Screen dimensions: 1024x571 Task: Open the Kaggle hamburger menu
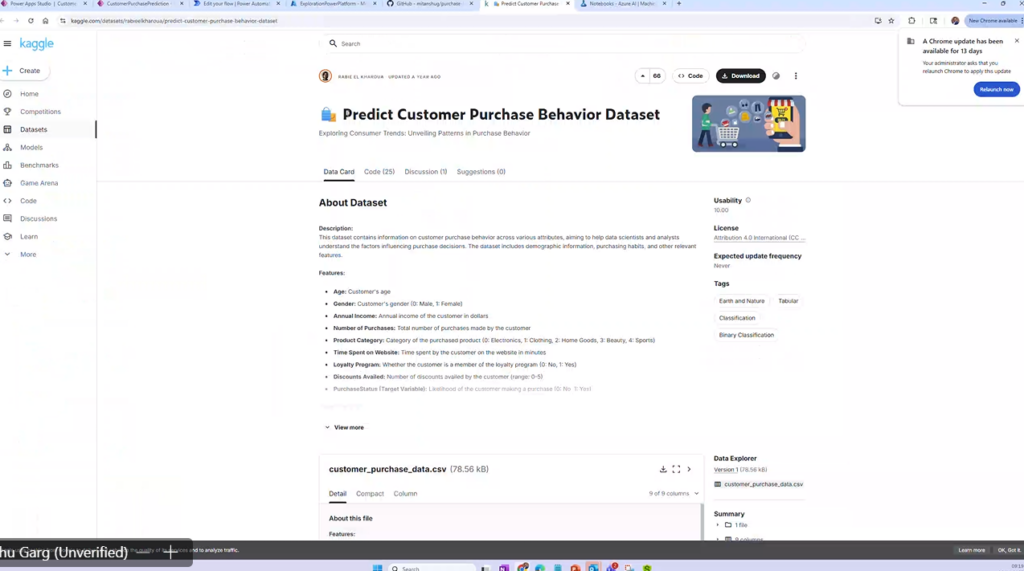7,44
